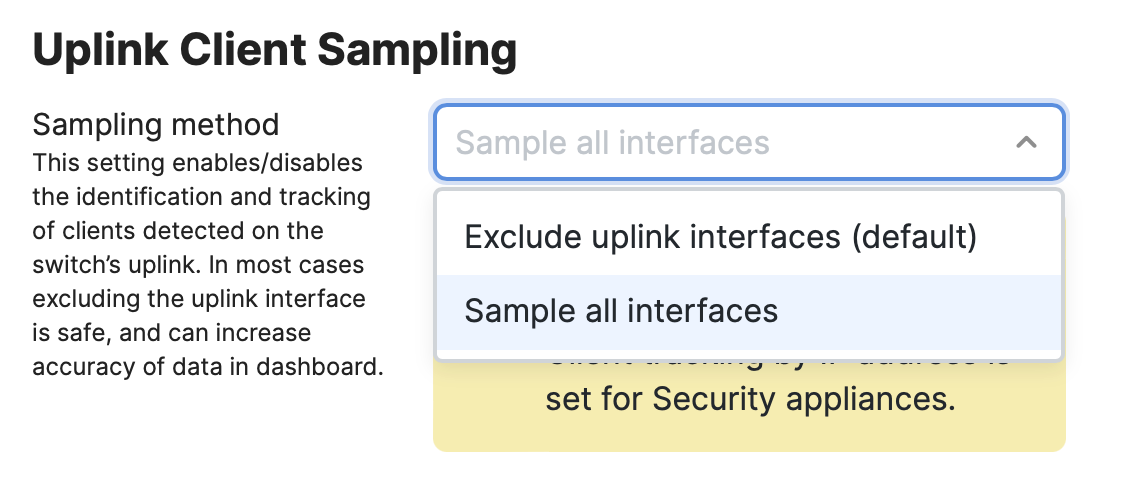Click the text 'of clients detected on the'
Image resolution: width=1126 pixels, height=482 pixels.
(178, 231)
